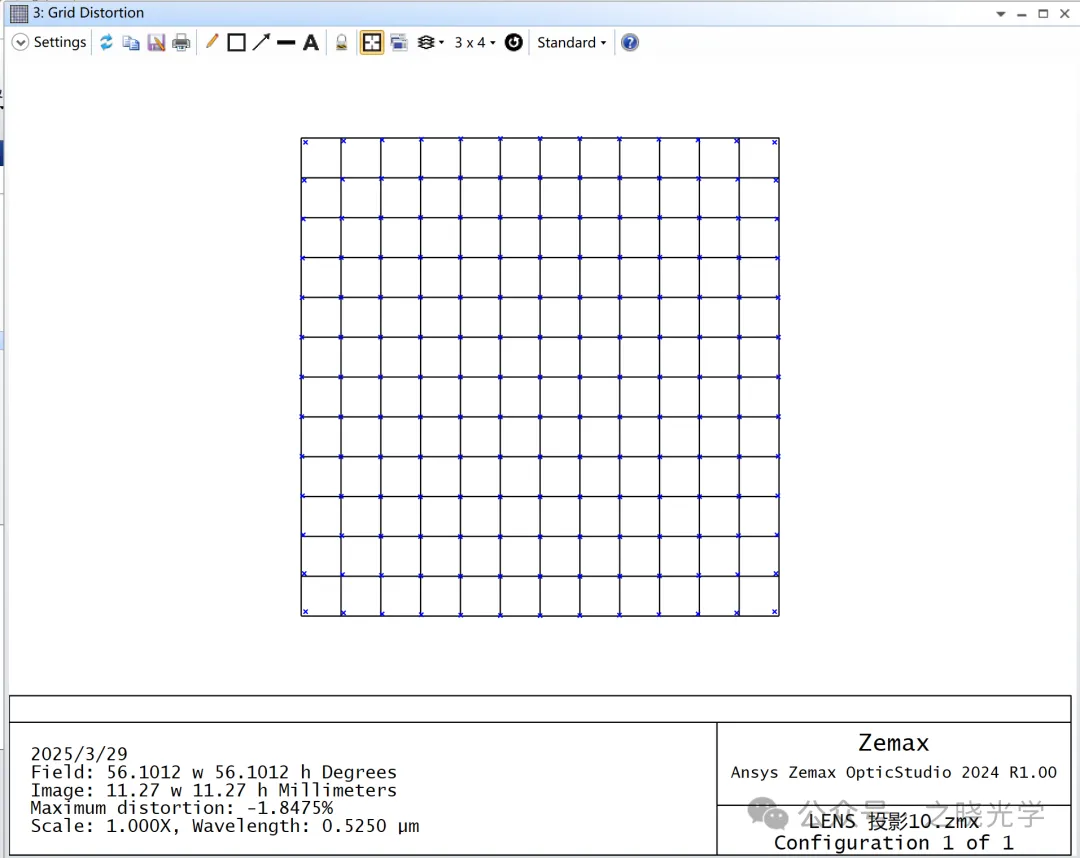The image size is (1080, 858).
Task: Activate the text annotation 'A' tool
Action: (x=311, y=42)
